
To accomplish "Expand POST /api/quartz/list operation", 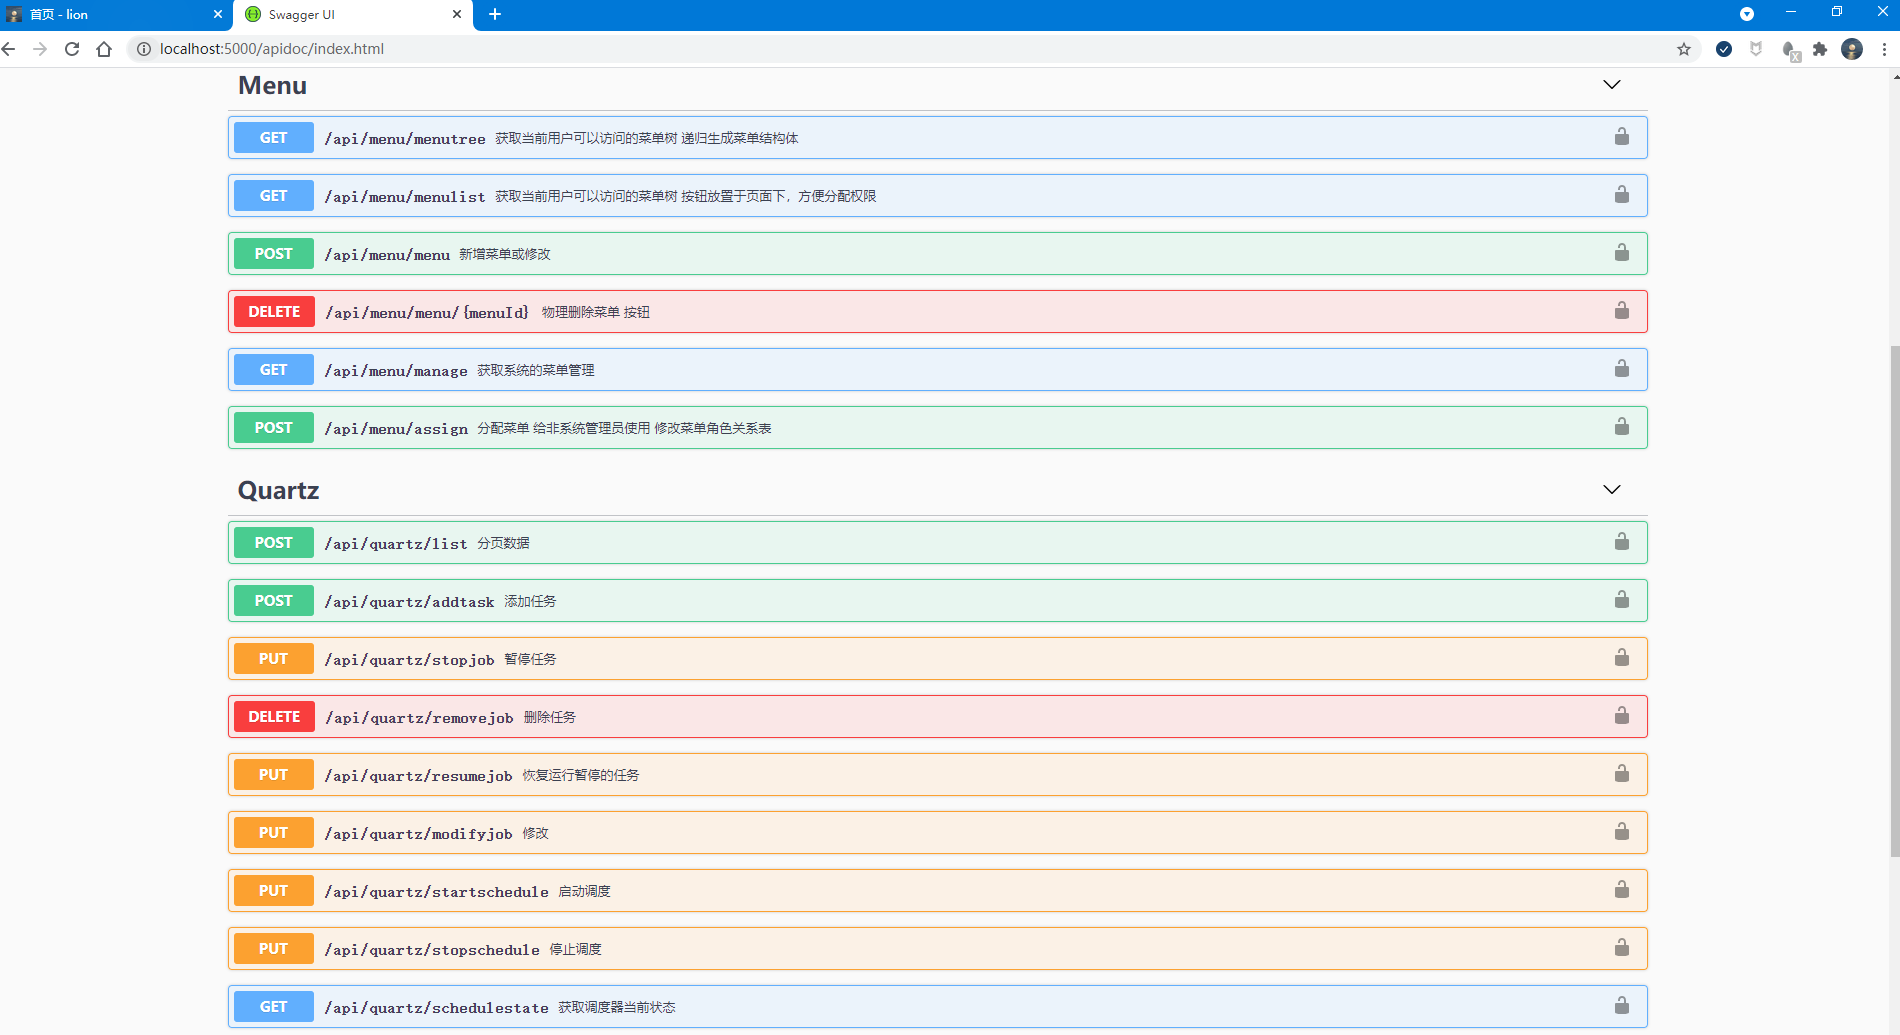I will (938, 543).
